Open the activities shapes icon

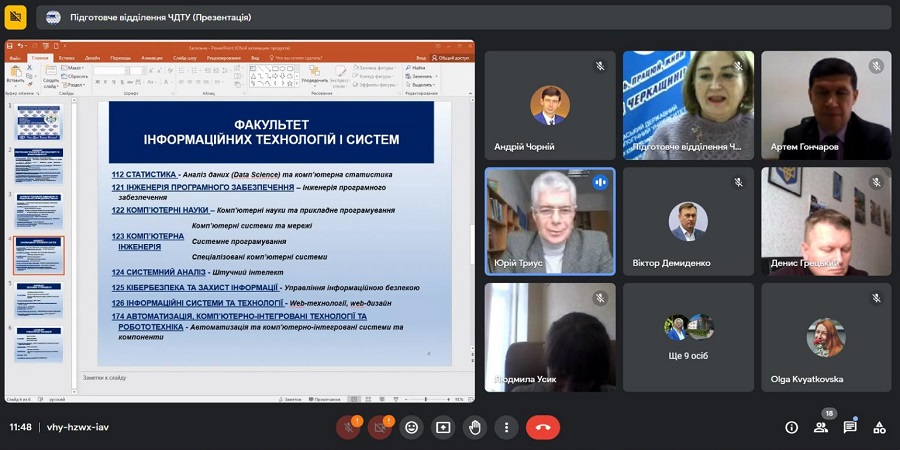point(879,427)
